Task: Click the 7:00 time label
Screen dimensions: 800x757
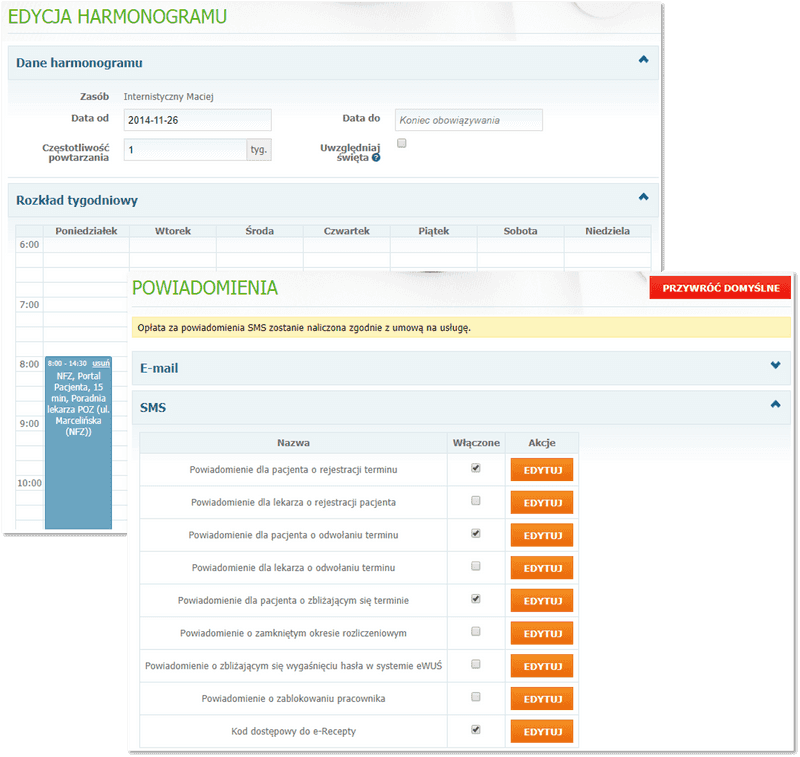Action: tap(29, 305)
